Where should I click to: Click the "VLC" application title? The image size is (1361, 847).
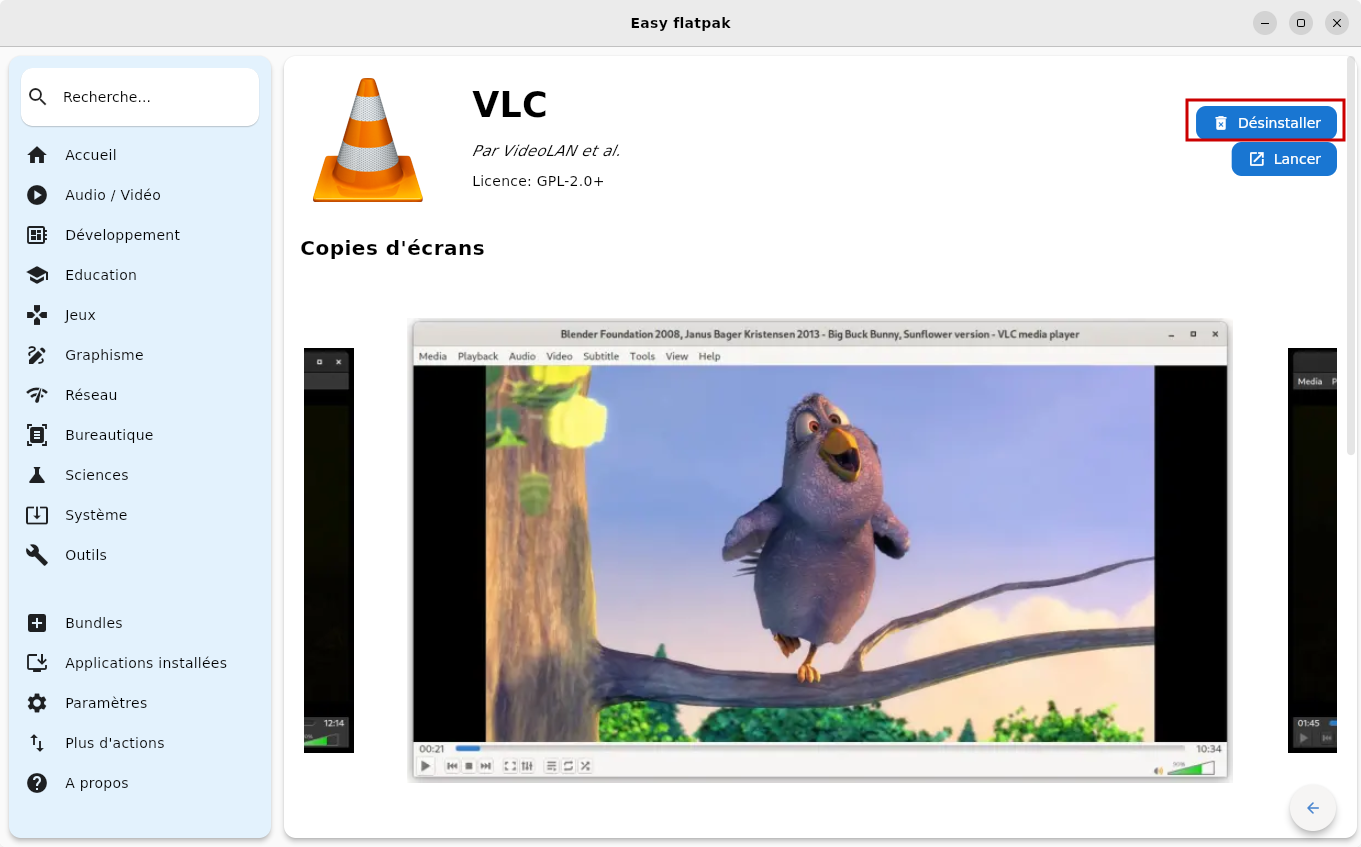tap(510, 105)
